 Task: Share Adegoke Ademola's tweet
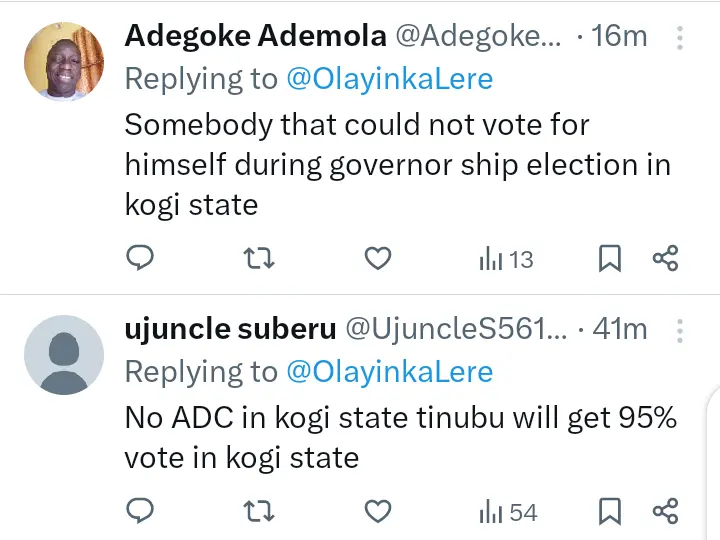(666, 259)
